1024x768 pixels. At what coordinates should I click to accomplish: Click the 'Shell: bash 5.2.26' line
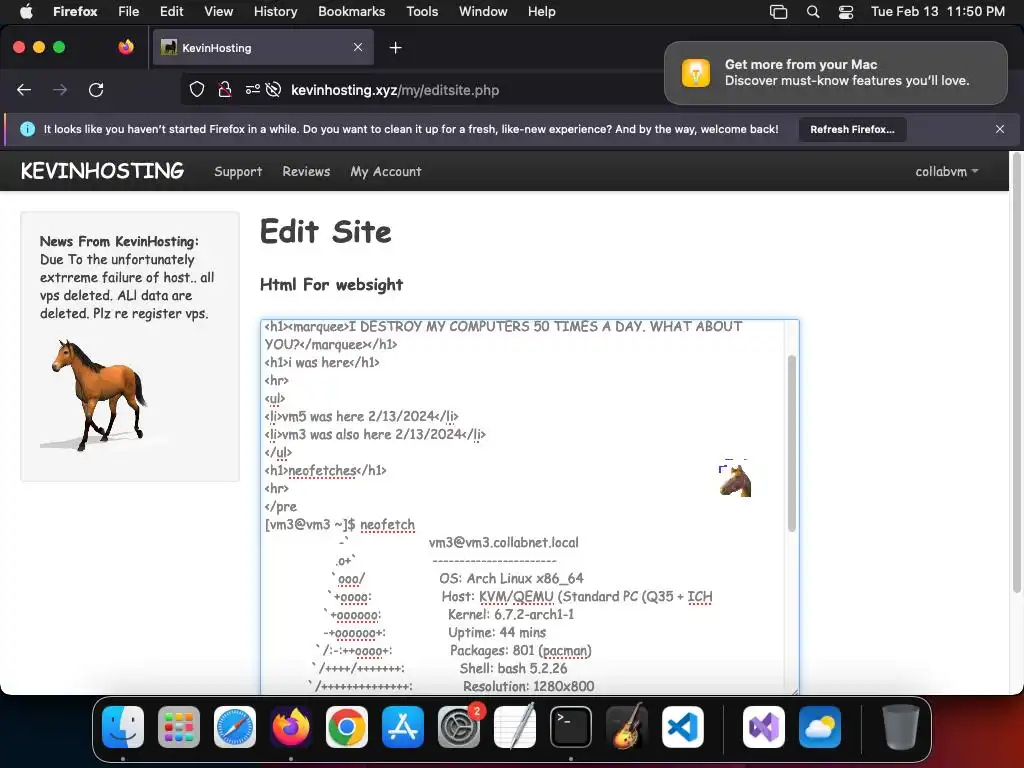513,668
